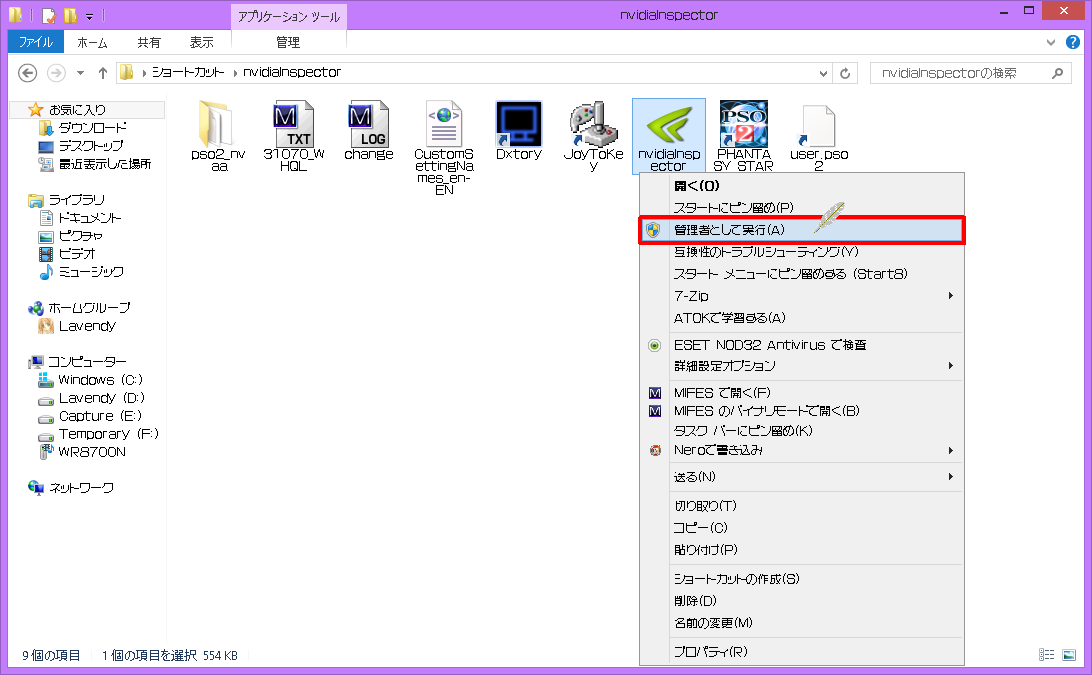Expand the 7-Zip submenu
This screenshot has height=675, width=1092.
point(951,295)
